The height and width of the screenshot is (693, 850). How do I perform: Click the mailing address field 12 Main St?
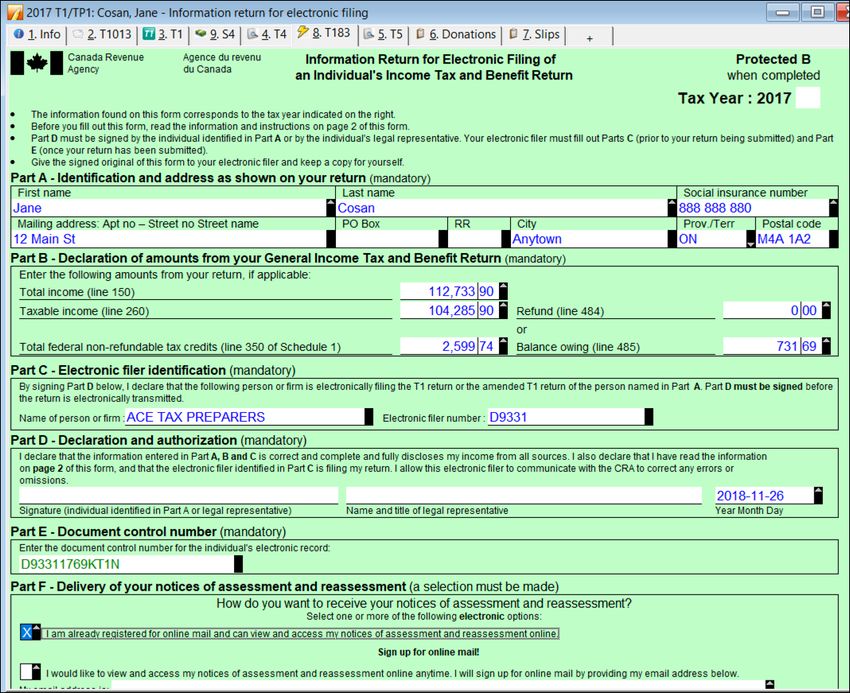169,239
